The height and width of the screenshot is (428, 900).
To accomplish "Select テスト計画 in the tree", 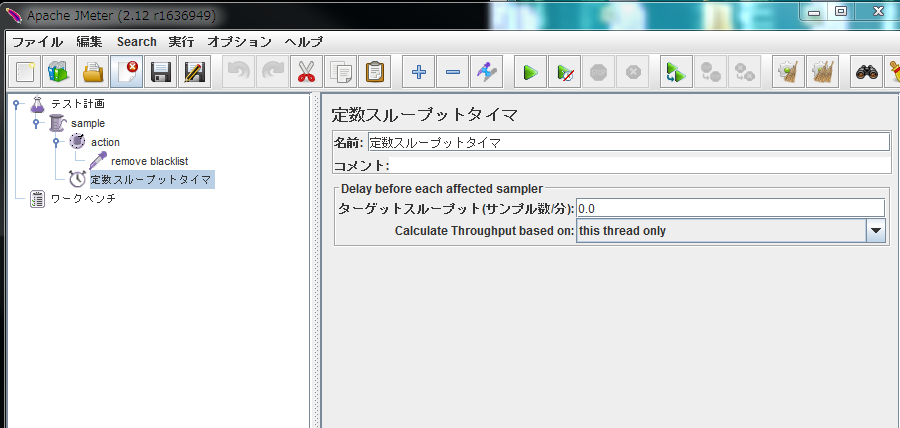I will point(78,104).
